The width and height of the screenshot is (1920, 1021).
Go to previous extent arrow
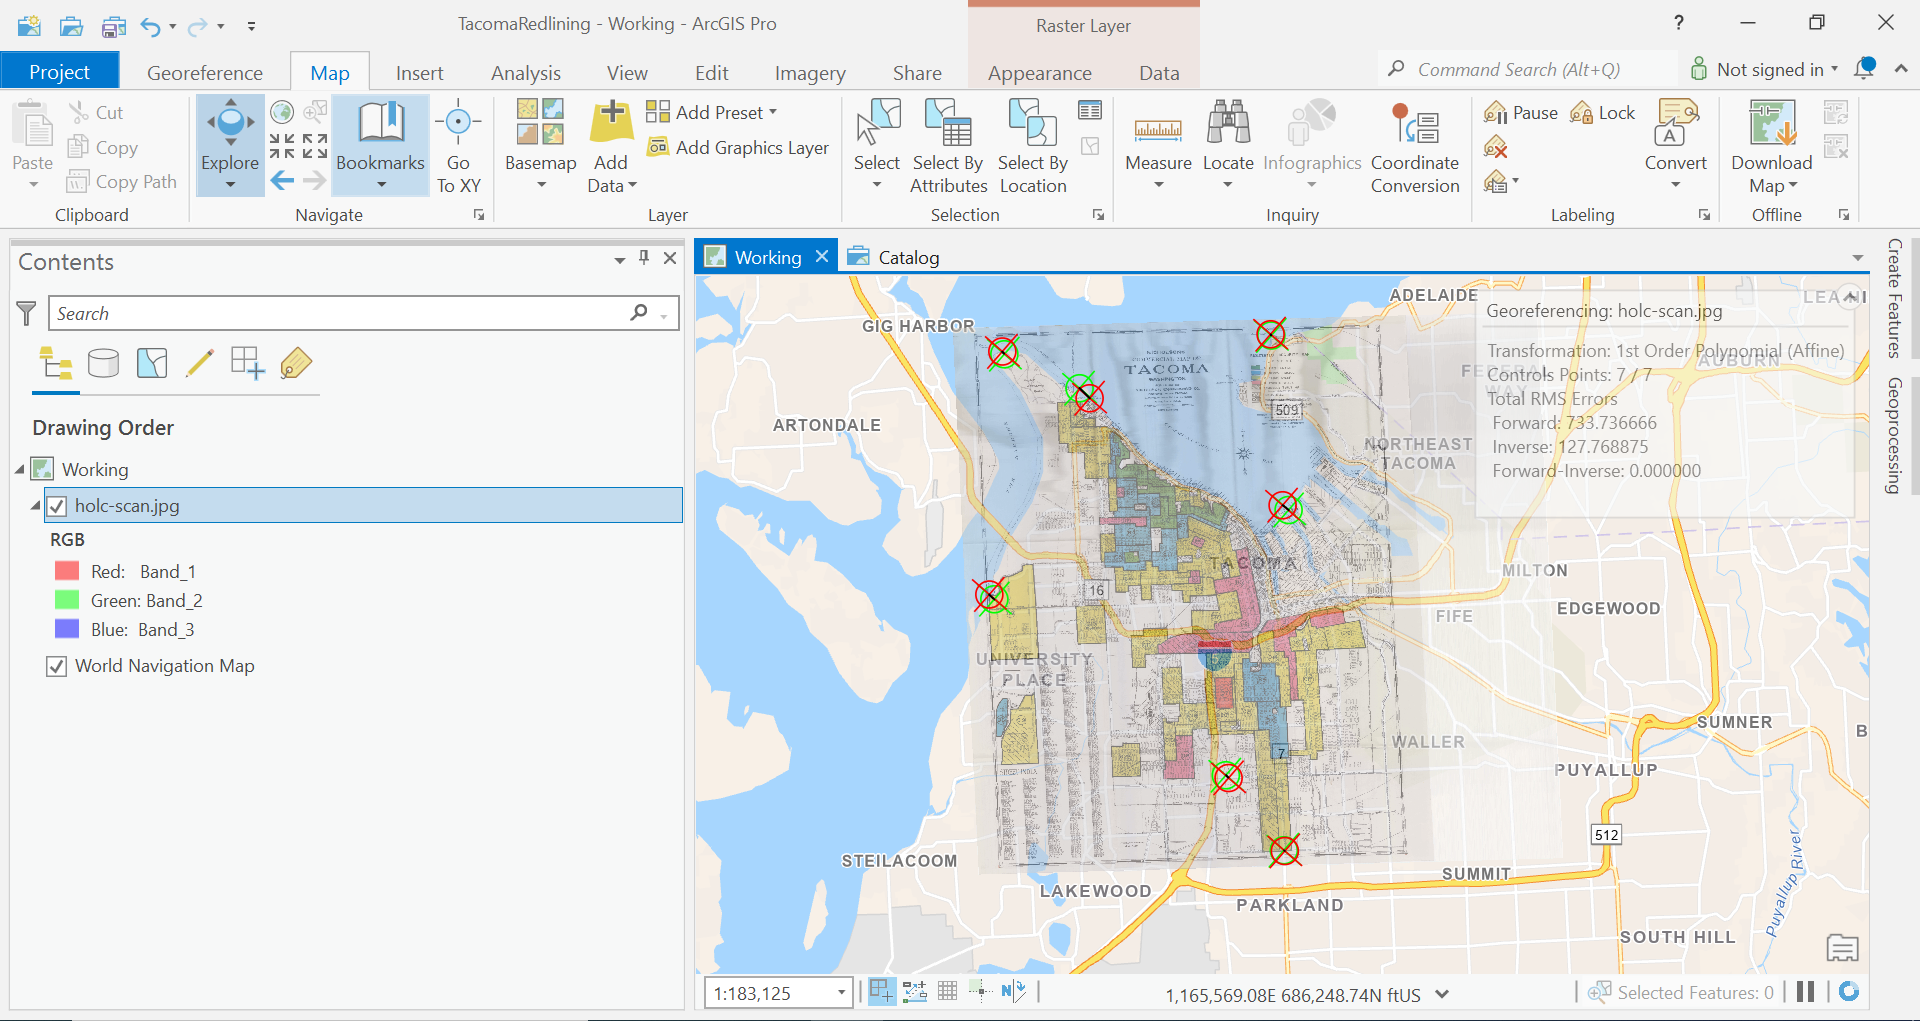[x=283, y=181]
